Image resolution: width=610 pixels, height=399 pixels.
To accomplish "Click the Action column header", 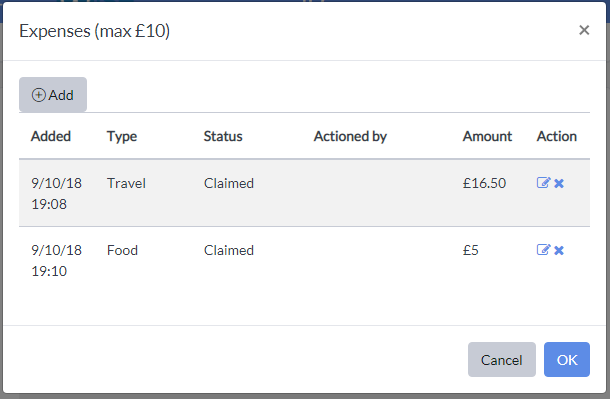I will (x=557, y=136).
